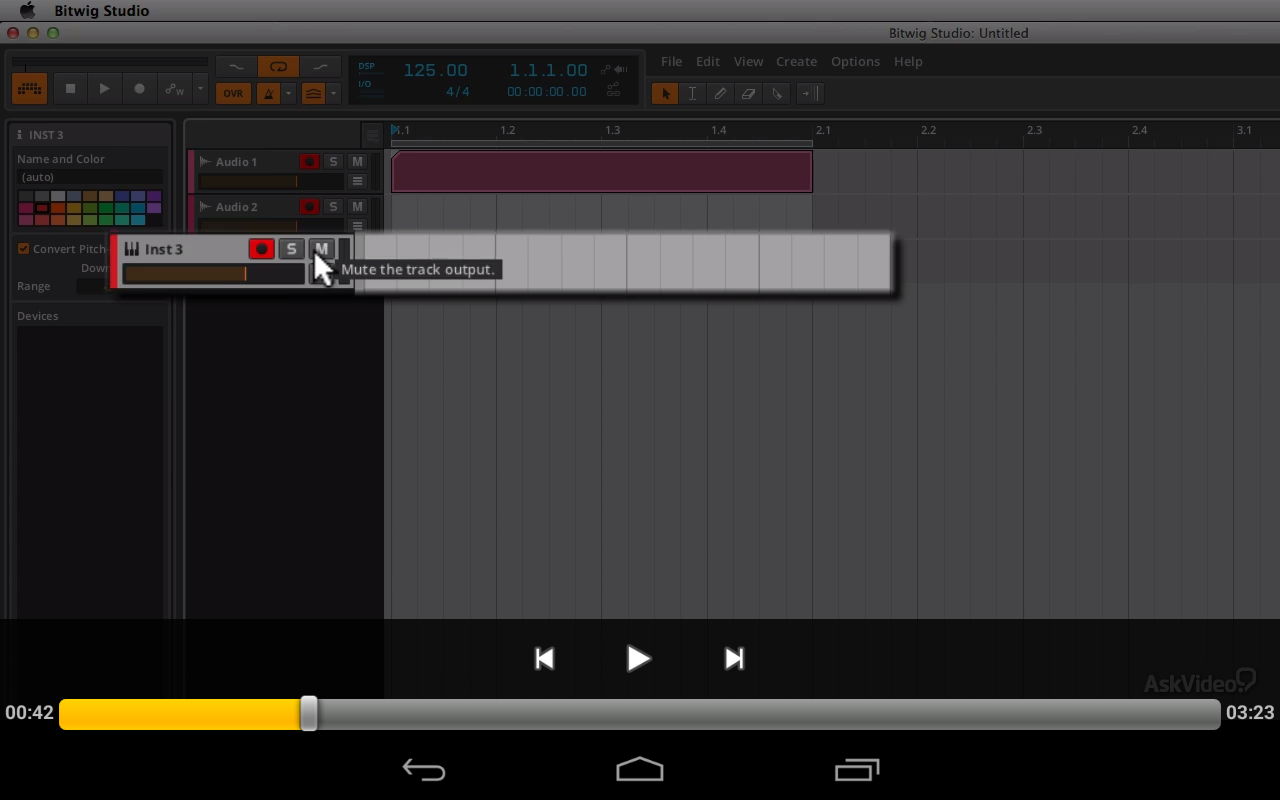Record-arm the Audio 2 track
Image resolution: width=1280 pixels, height=800 pixels.
[309, 207]
